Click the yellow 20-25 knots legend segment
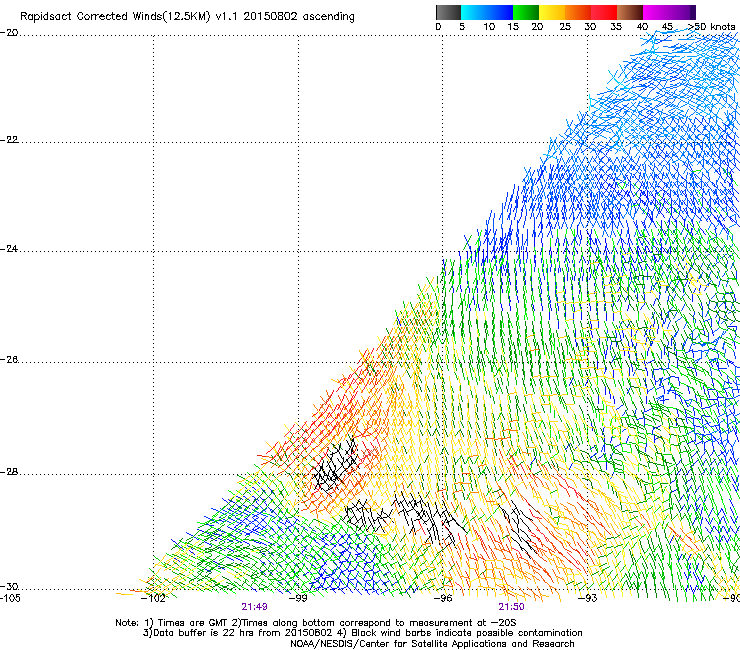 point(552,12)
